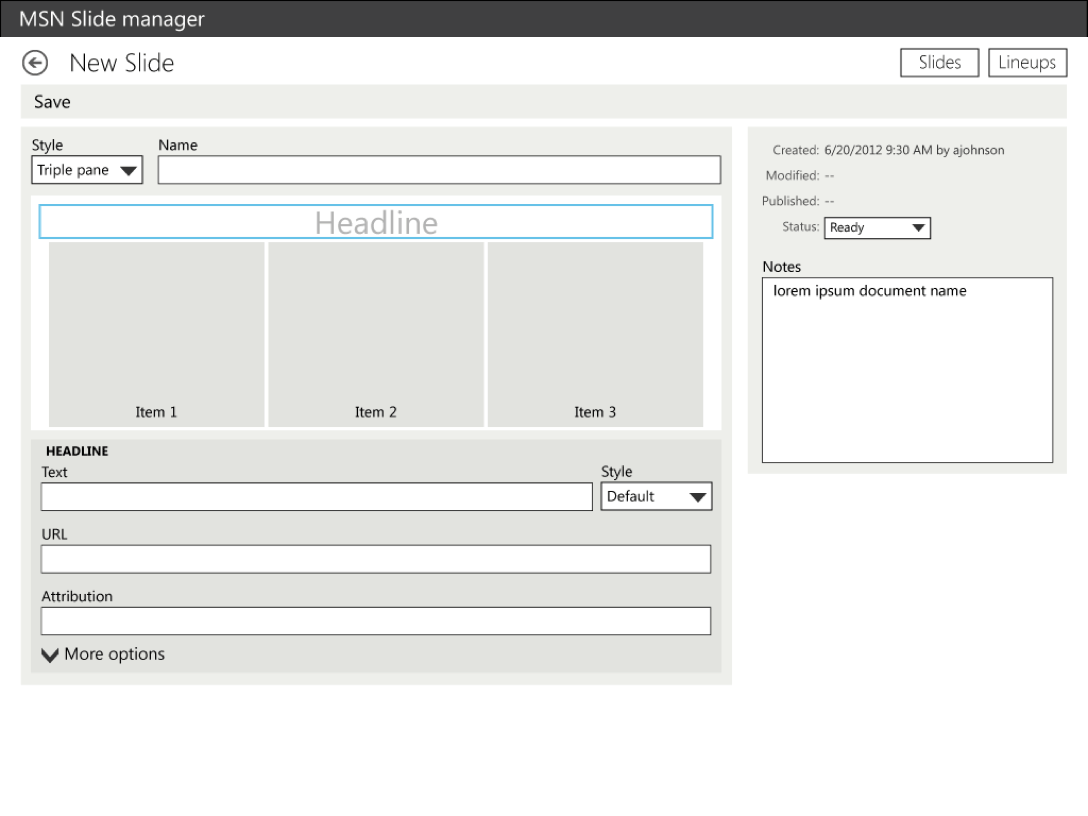Open the Status dropdown showing Ready
This screenshot has width=1088, height=816.
click(x=877, y=228)
